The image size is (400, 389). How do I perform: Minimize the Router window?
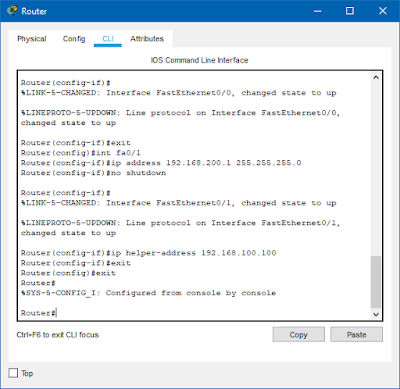point(318,11)
